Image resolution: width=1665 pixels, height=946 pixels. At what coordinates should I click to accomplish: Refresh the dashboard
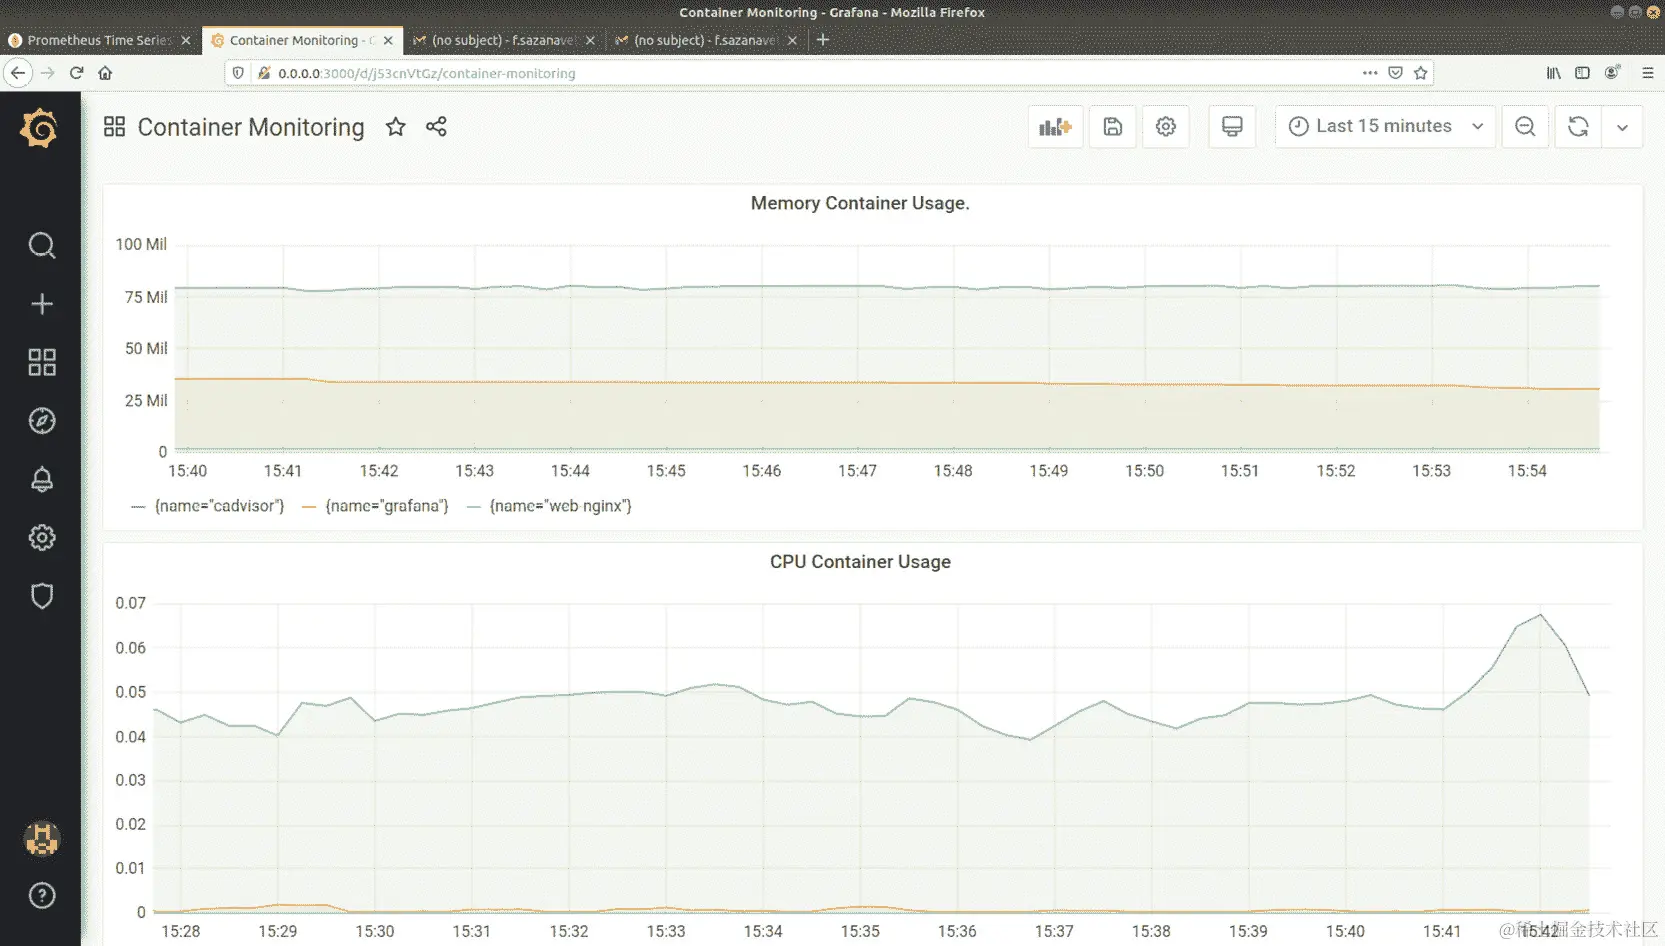click(x=1578, y=127)
